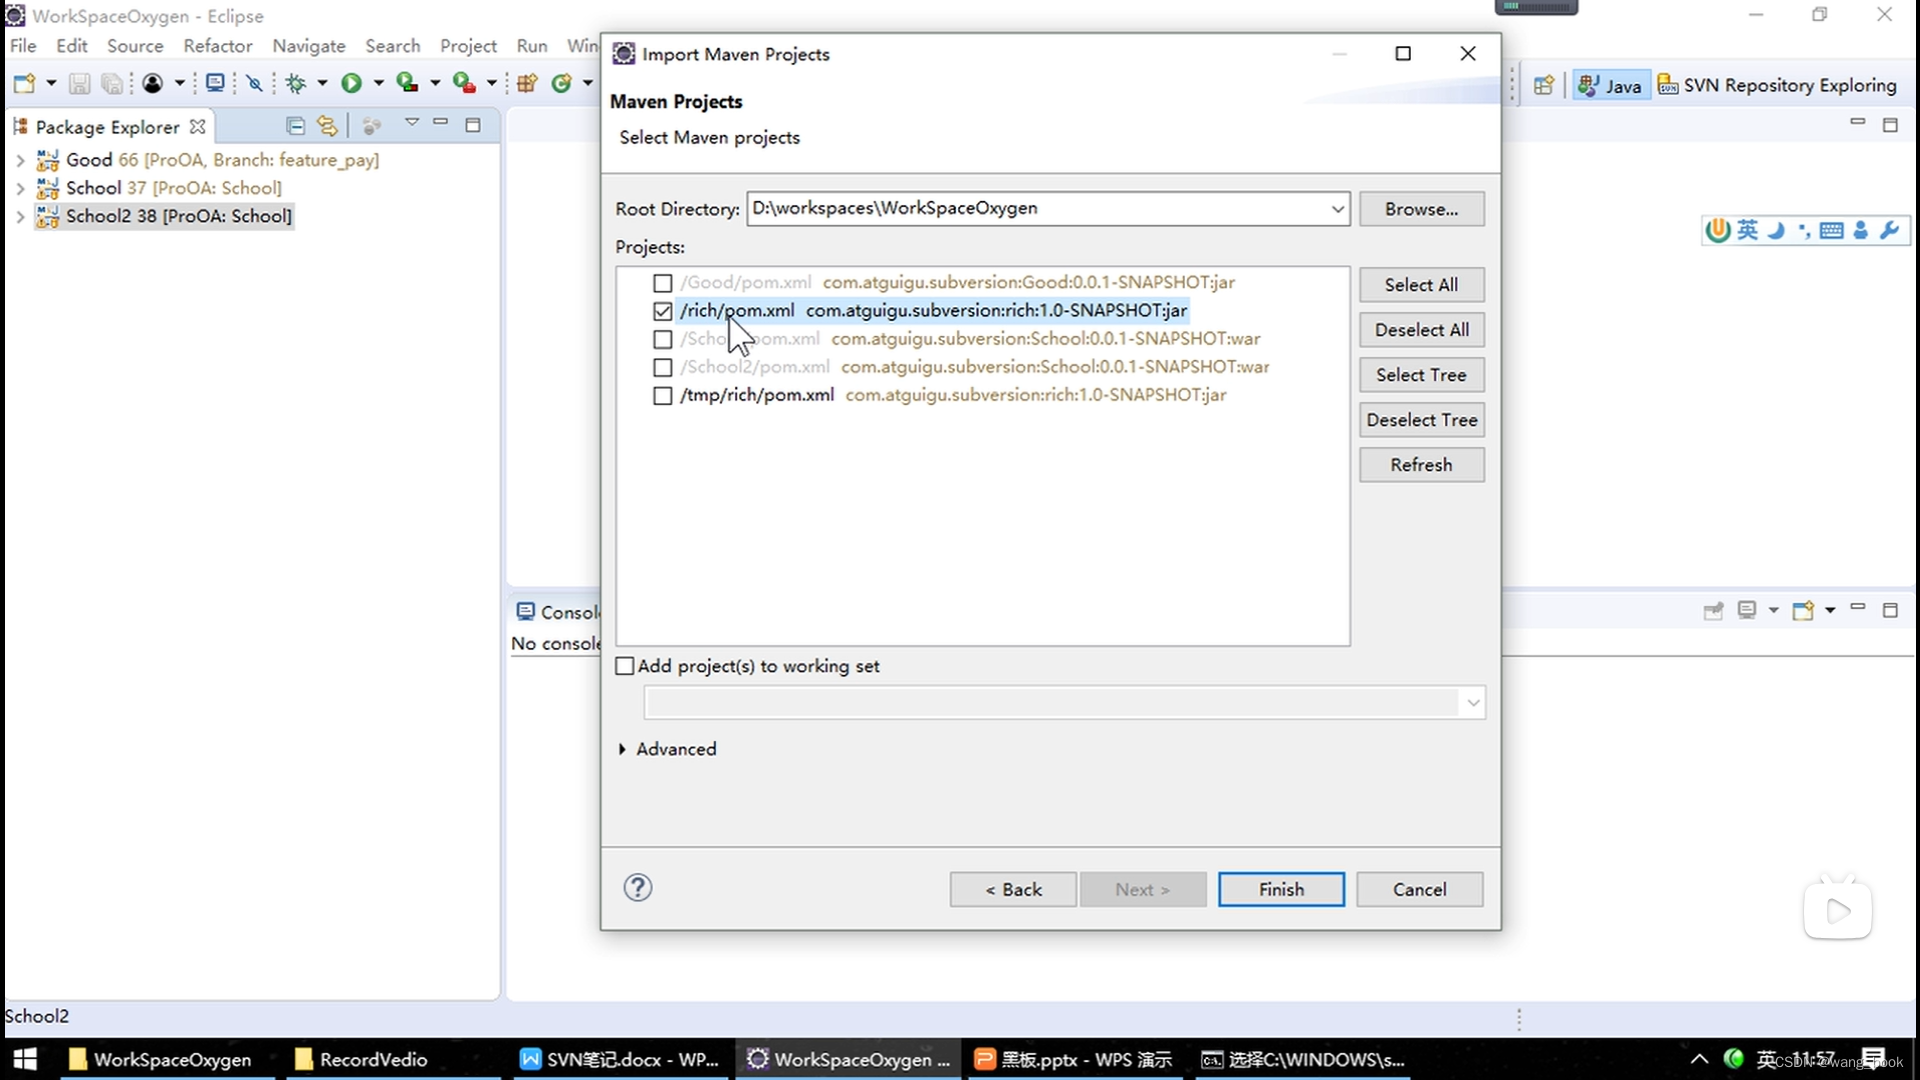1920x1080 pixels.
Task: Click the Save toolbar icon
Action: click(x=79, y=84)
